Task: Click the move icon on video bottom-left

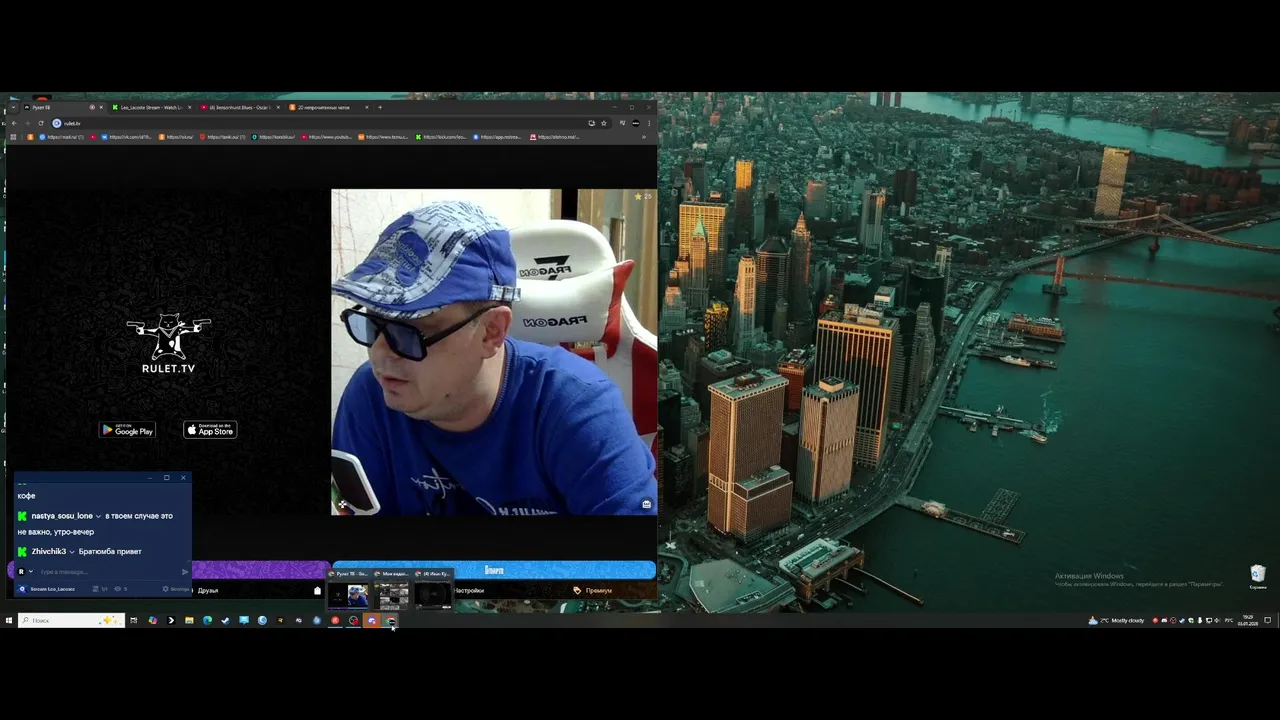Action: click(x=342, y=505)
